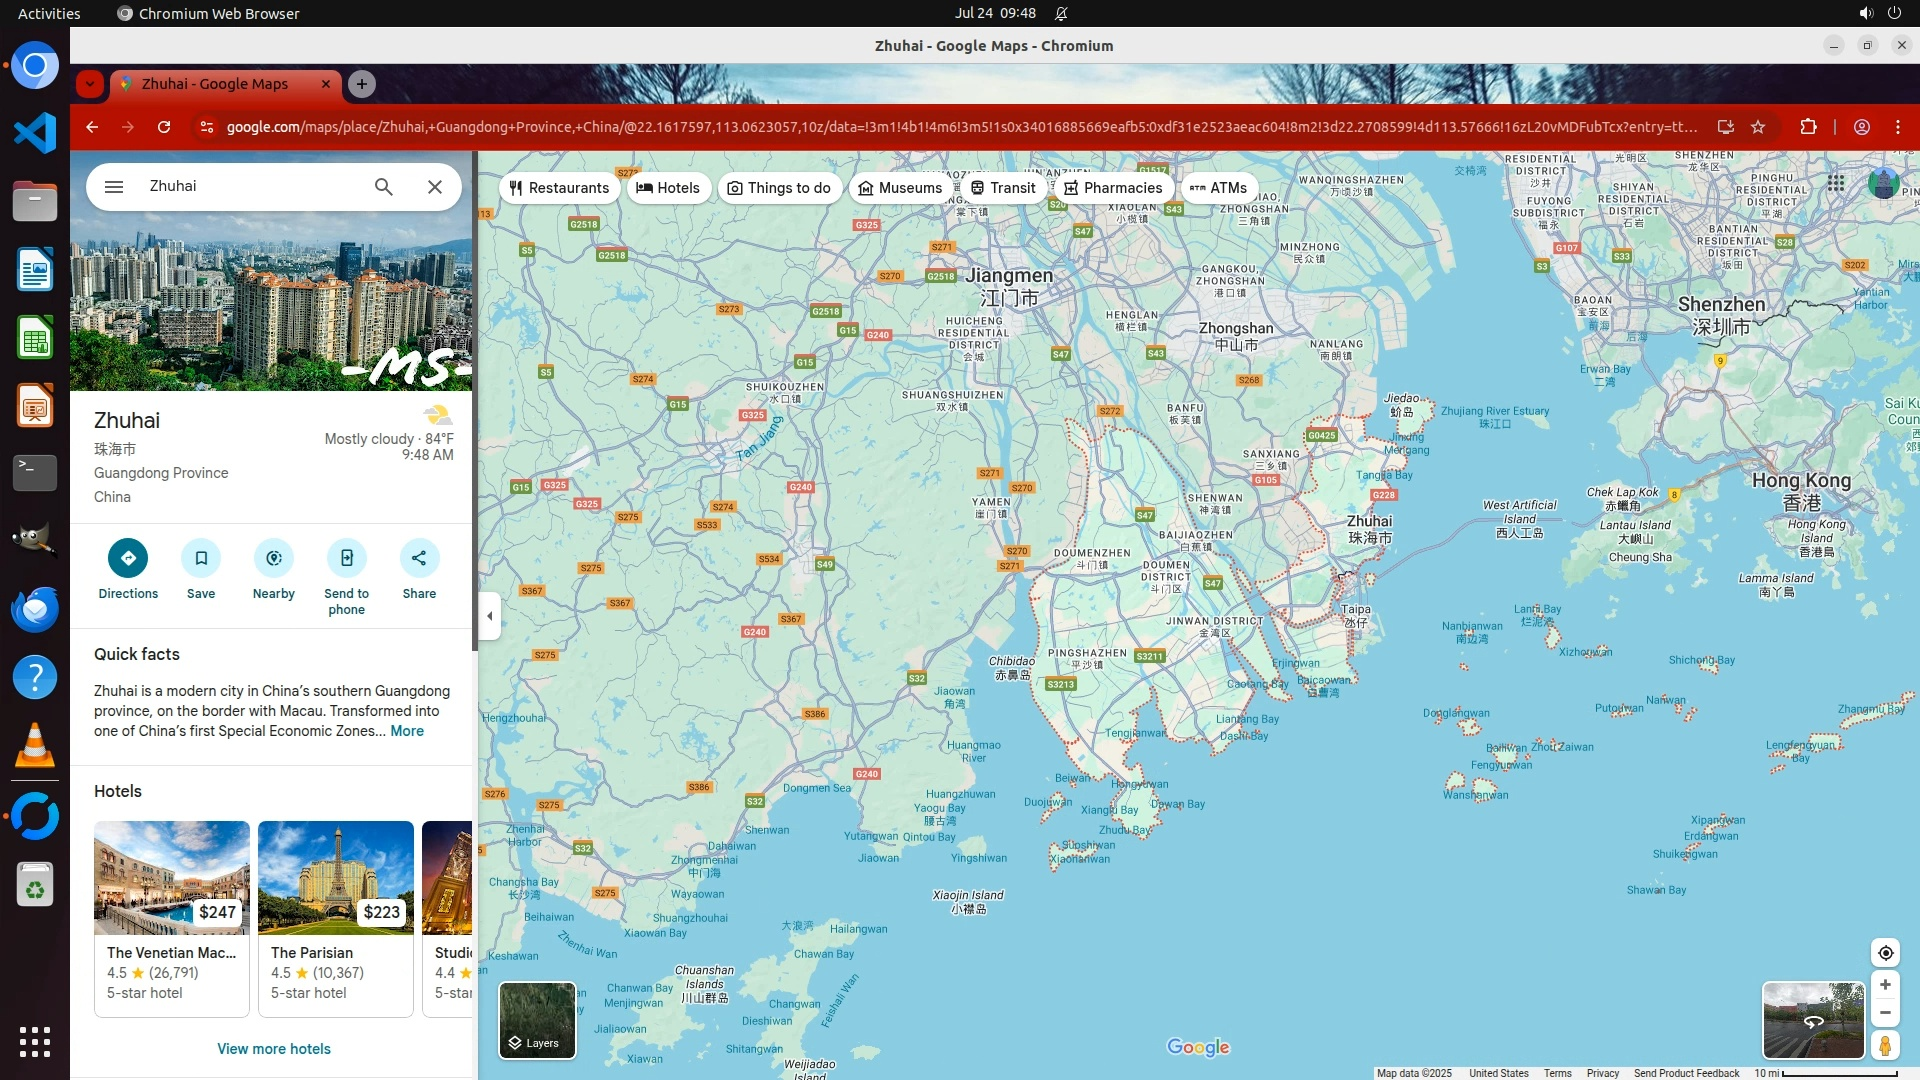Bookmark this page with star icon
Viewport: 1920px width, 1080px height.
pyautogui.click(x=1758, y=127)
